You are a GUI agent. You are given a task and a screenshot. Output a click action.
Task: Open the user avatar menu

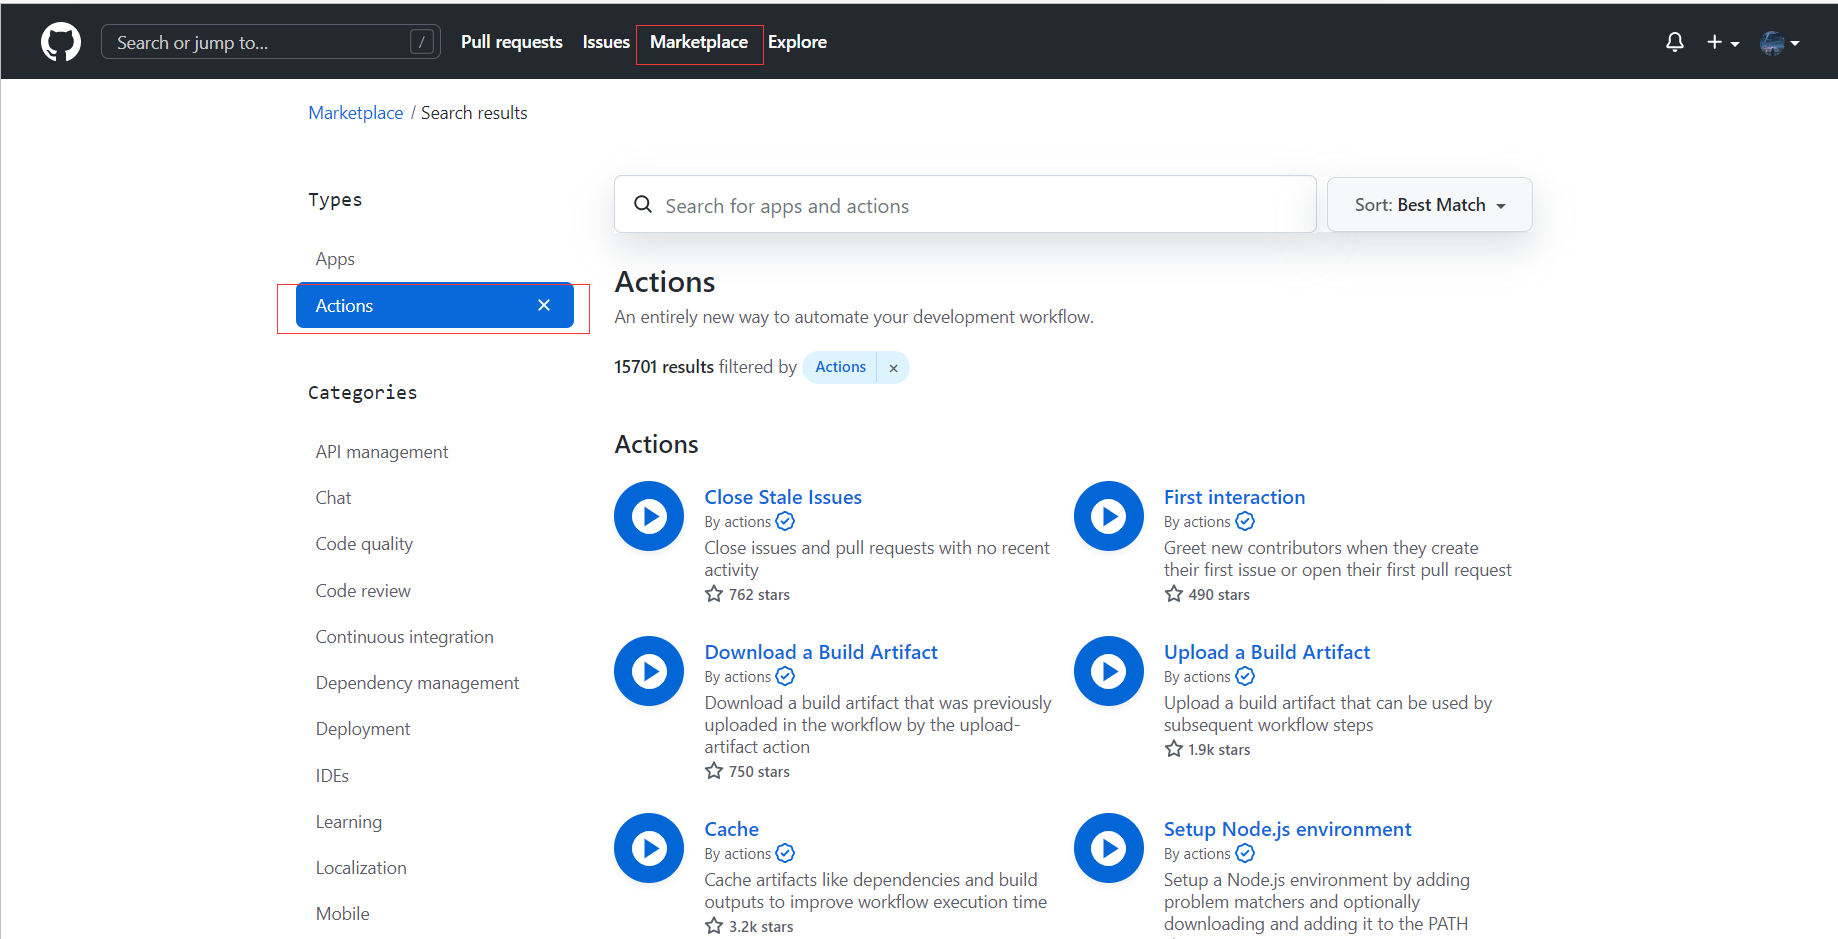click(1780, 42)
